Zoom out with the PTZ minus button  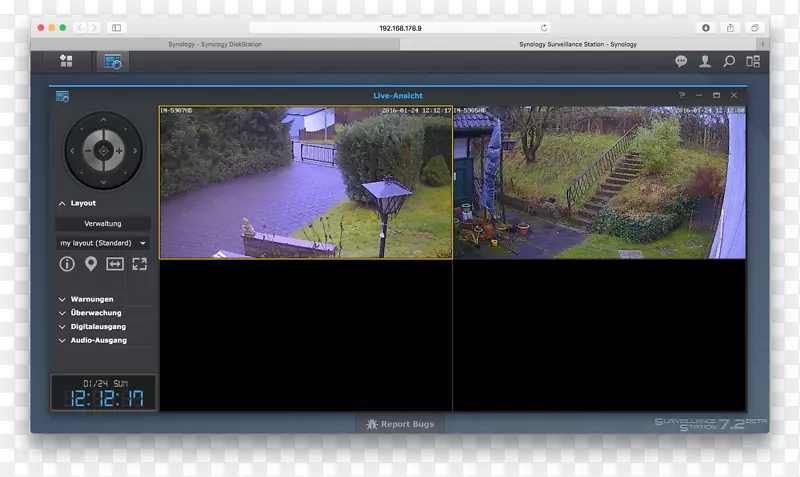[x=88, y=151]
